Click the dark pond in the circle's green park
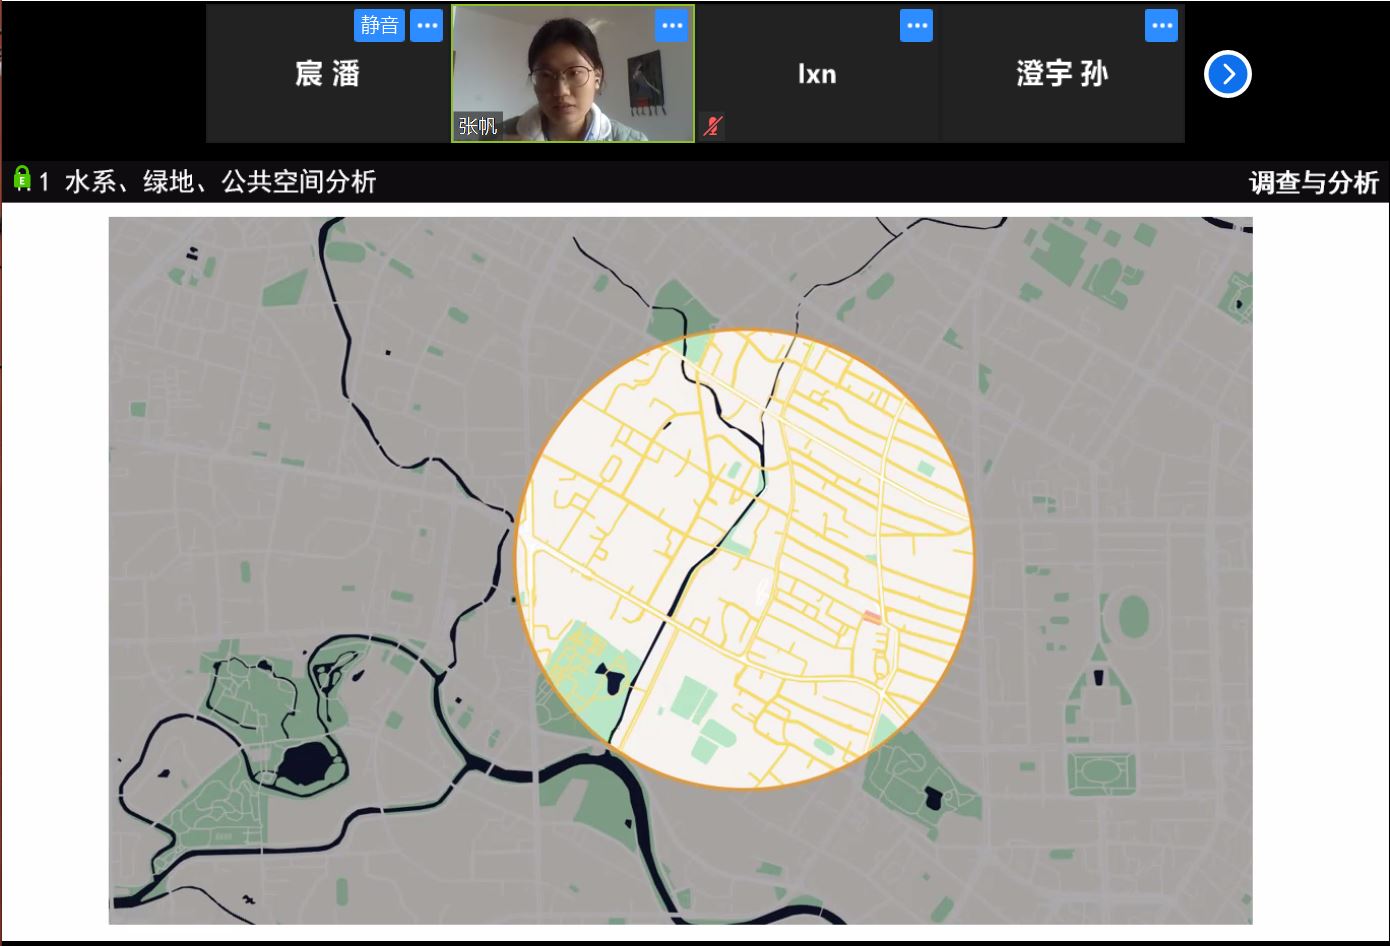 (x=610, y=680)
